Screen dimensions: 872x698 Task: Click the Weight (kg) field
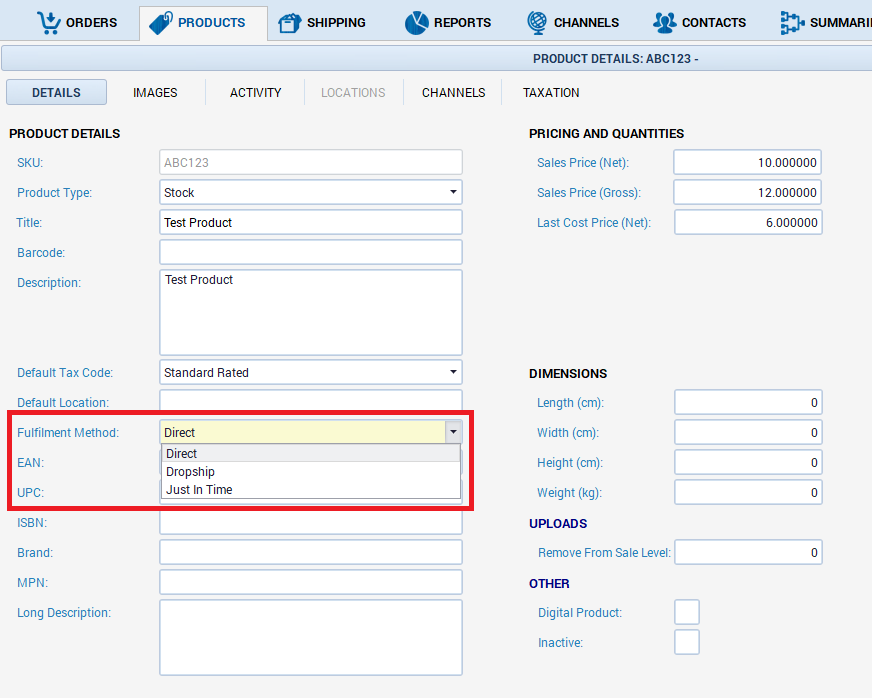click(748, 492)
